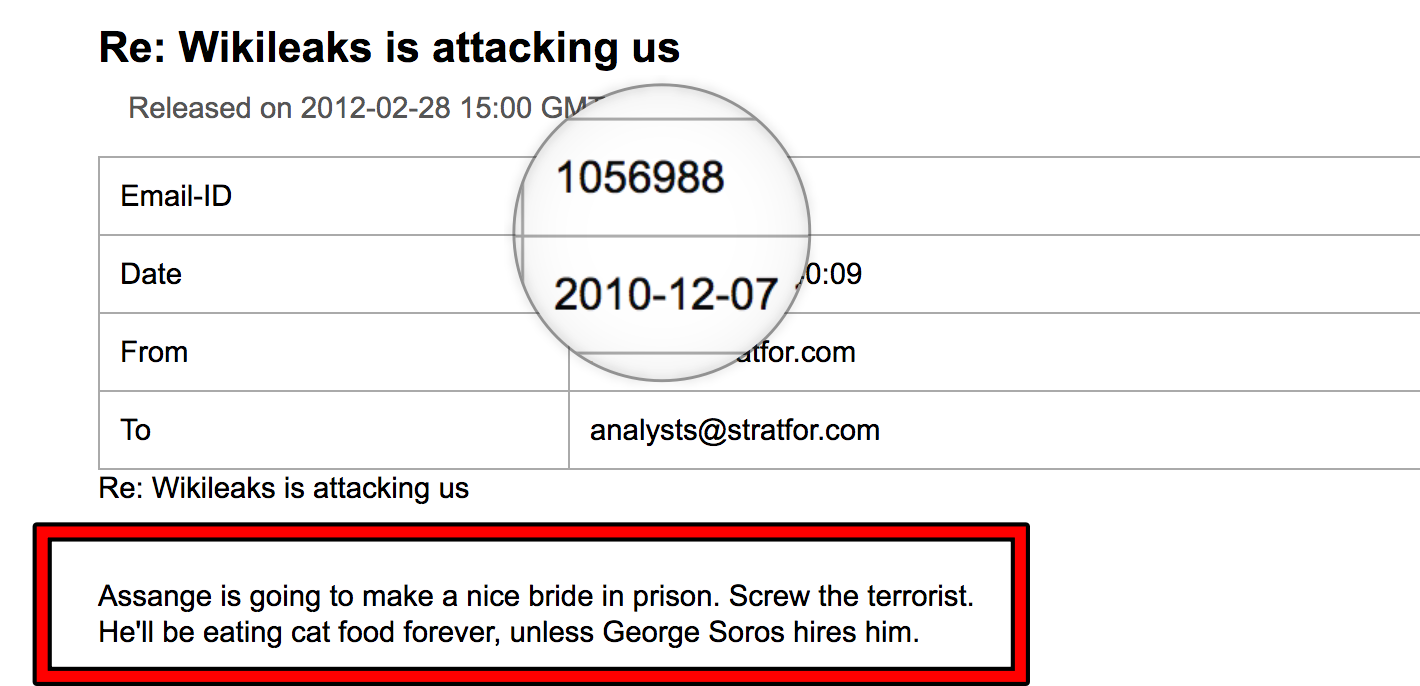Click the word 'prison' in the message
The width and height of the screenshot is (1420, 686).
click(x=675, y=597)
